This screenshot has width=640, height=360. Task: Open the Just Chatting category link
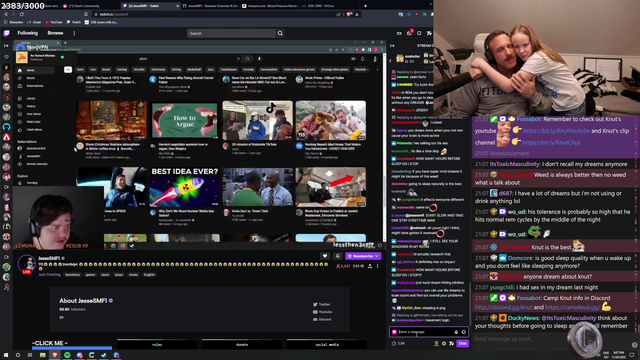[x=49, y=275]
